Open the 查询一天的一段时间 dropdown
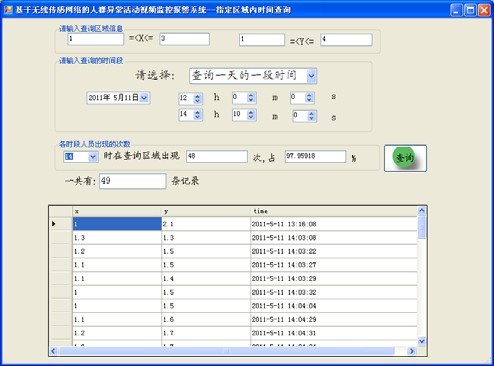494x366 pixels. coord(311,76)
